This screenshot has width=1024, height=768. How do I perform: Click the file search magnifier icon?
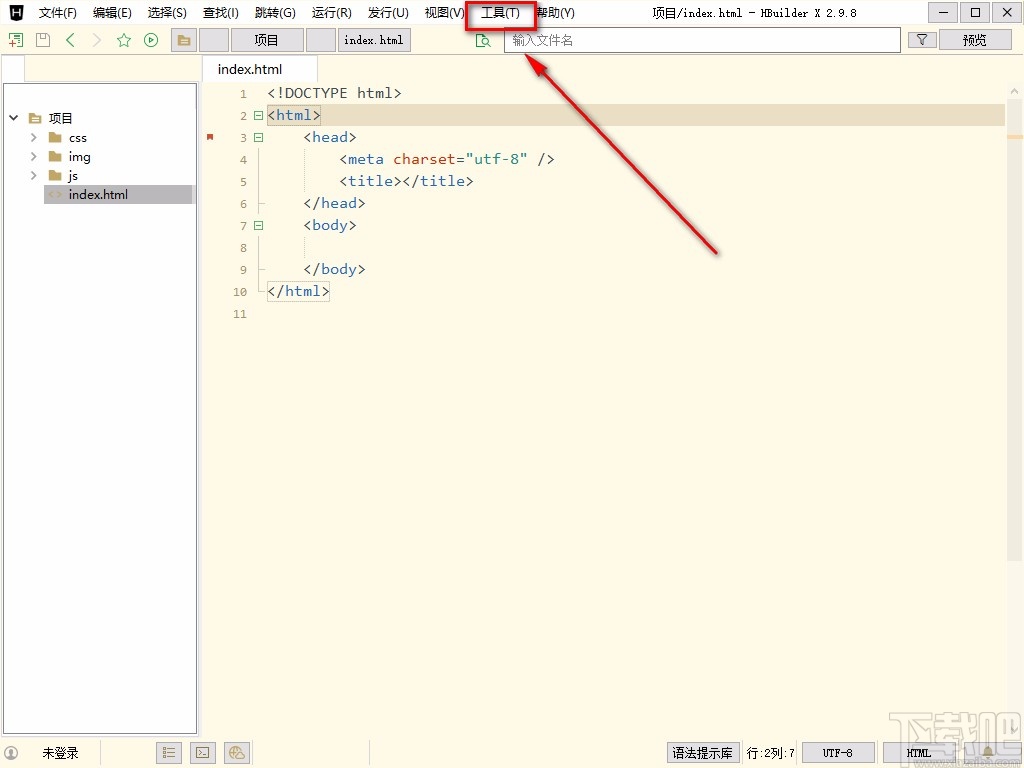(483, 40)
